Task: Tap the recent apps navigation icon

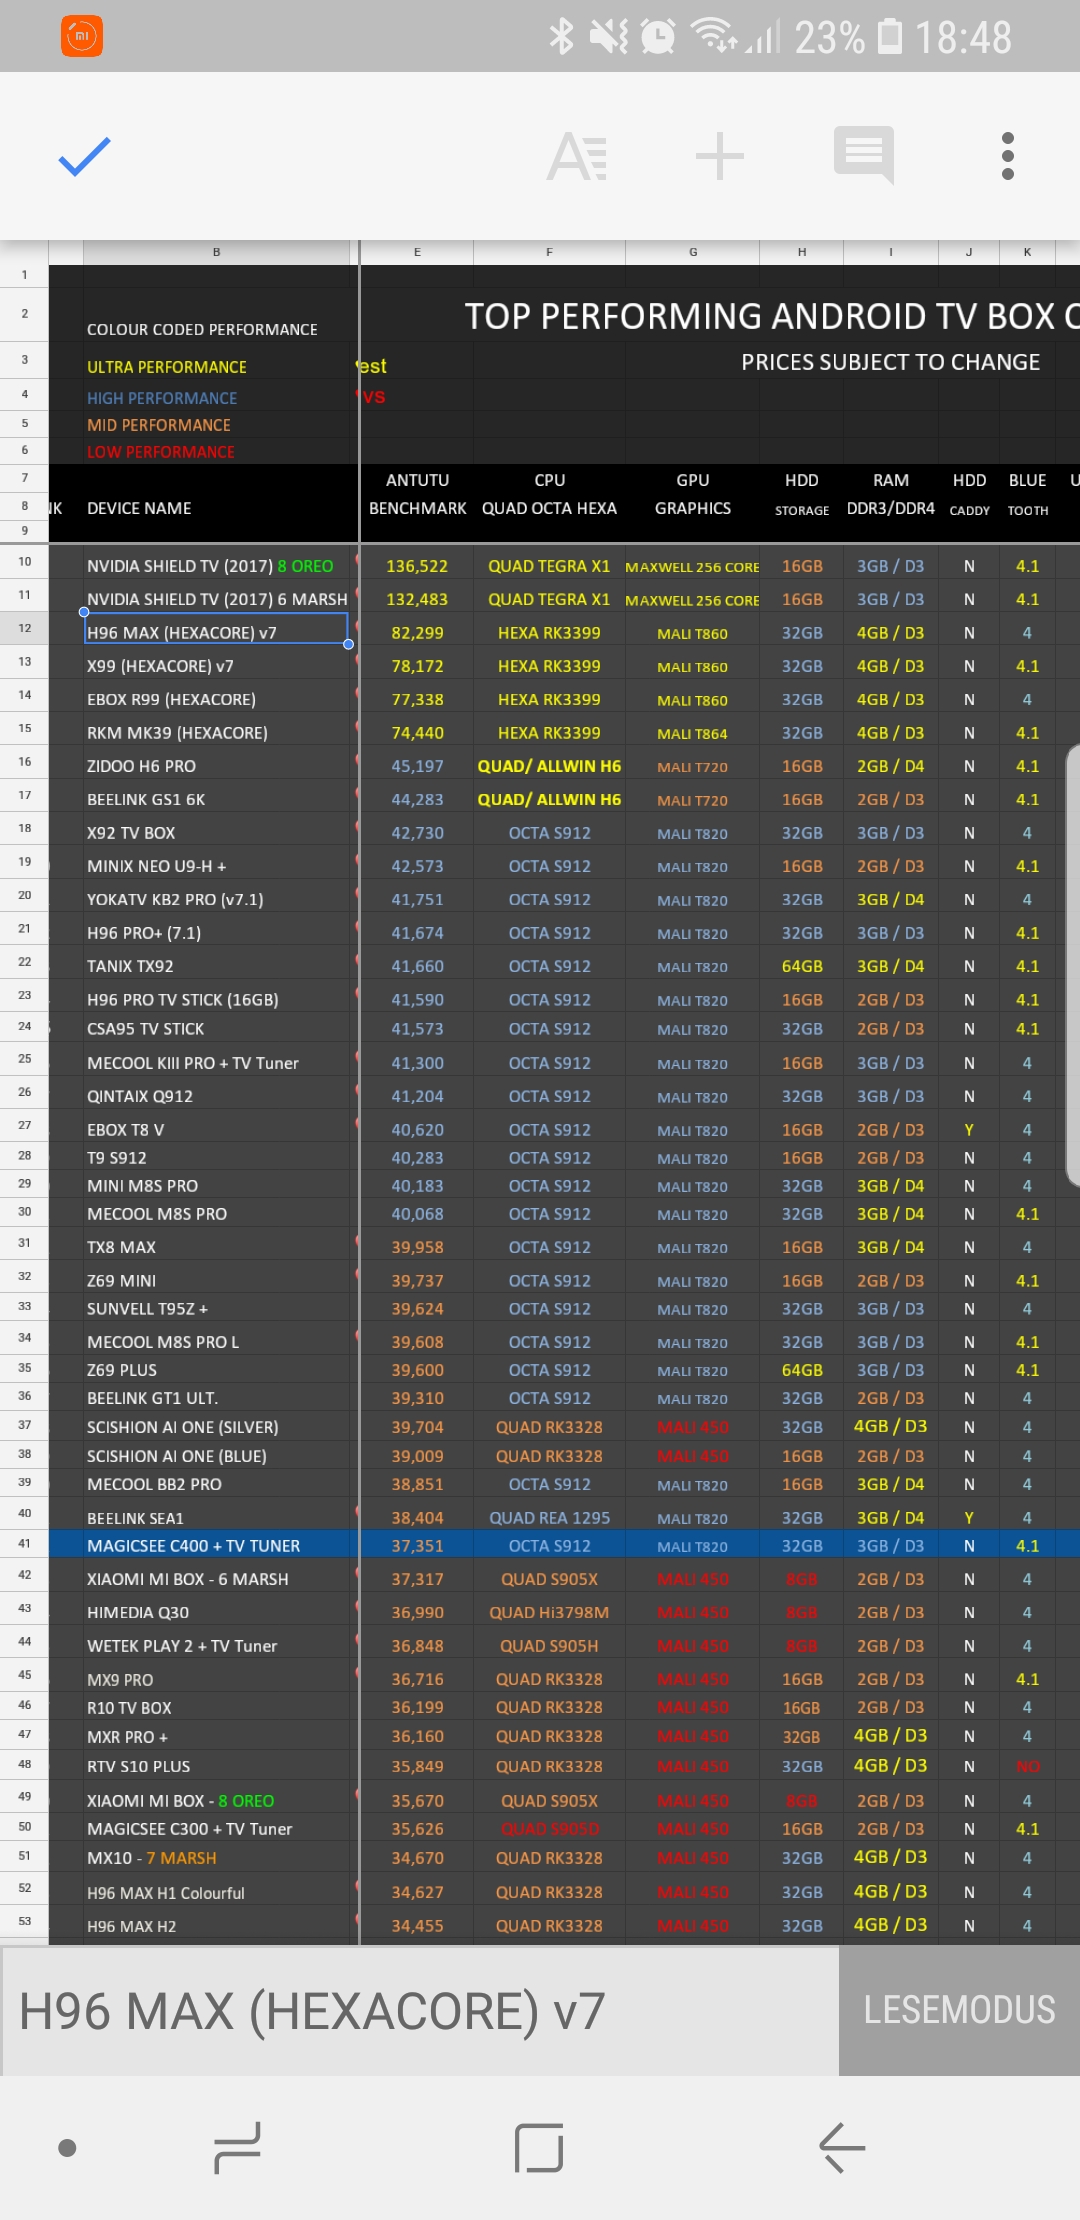Action: coord(237,2147)
